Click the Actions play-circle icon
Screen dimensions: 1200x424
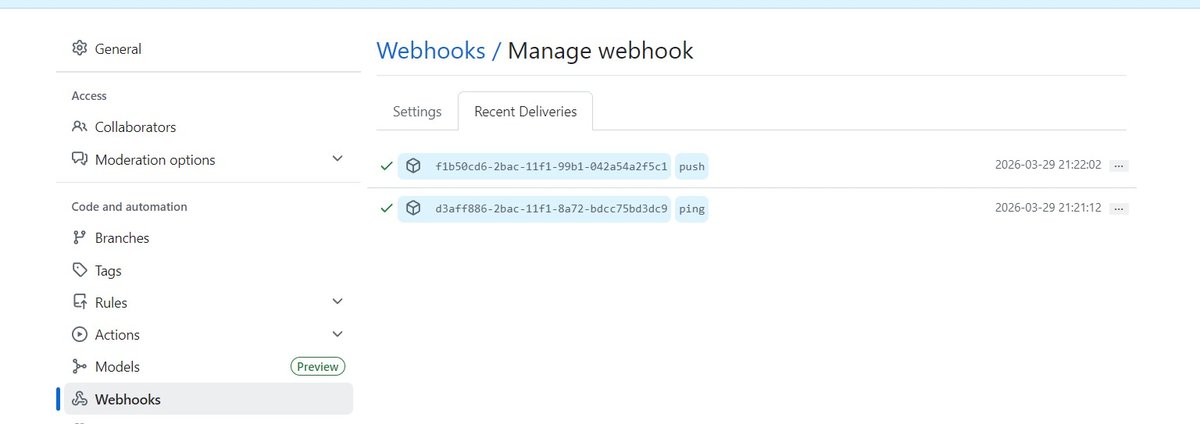(80, 335)
